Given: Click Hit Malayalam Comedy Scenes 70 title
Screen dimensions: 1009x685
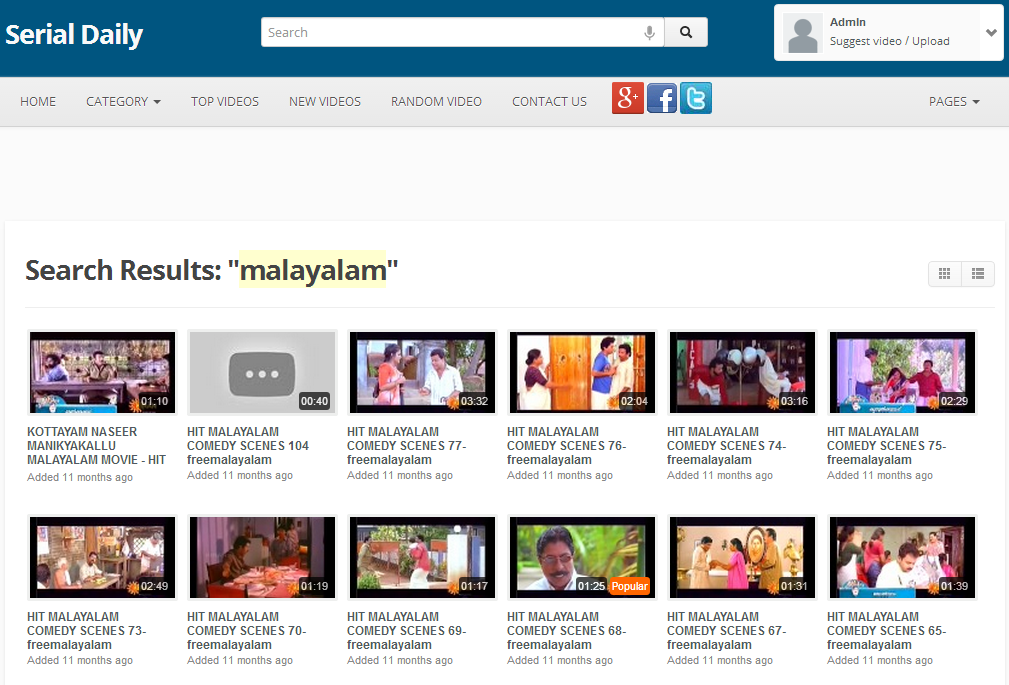Looking at the screenshot, I should pyautogui.click(x=247, y=630).
